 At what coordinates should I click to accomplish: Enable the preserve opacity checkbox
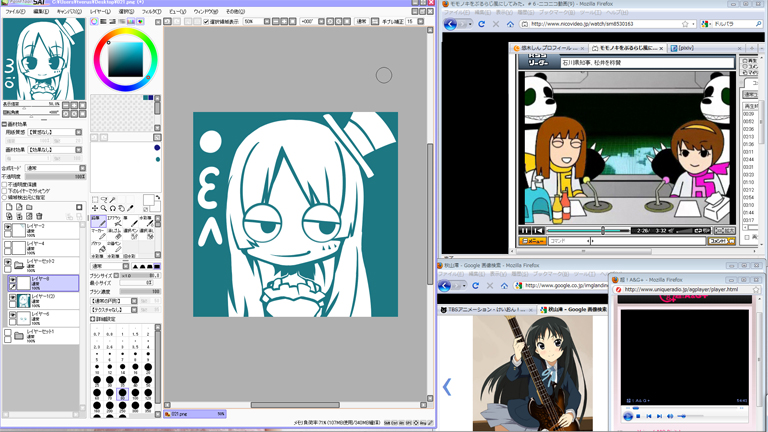click(4, 185)
